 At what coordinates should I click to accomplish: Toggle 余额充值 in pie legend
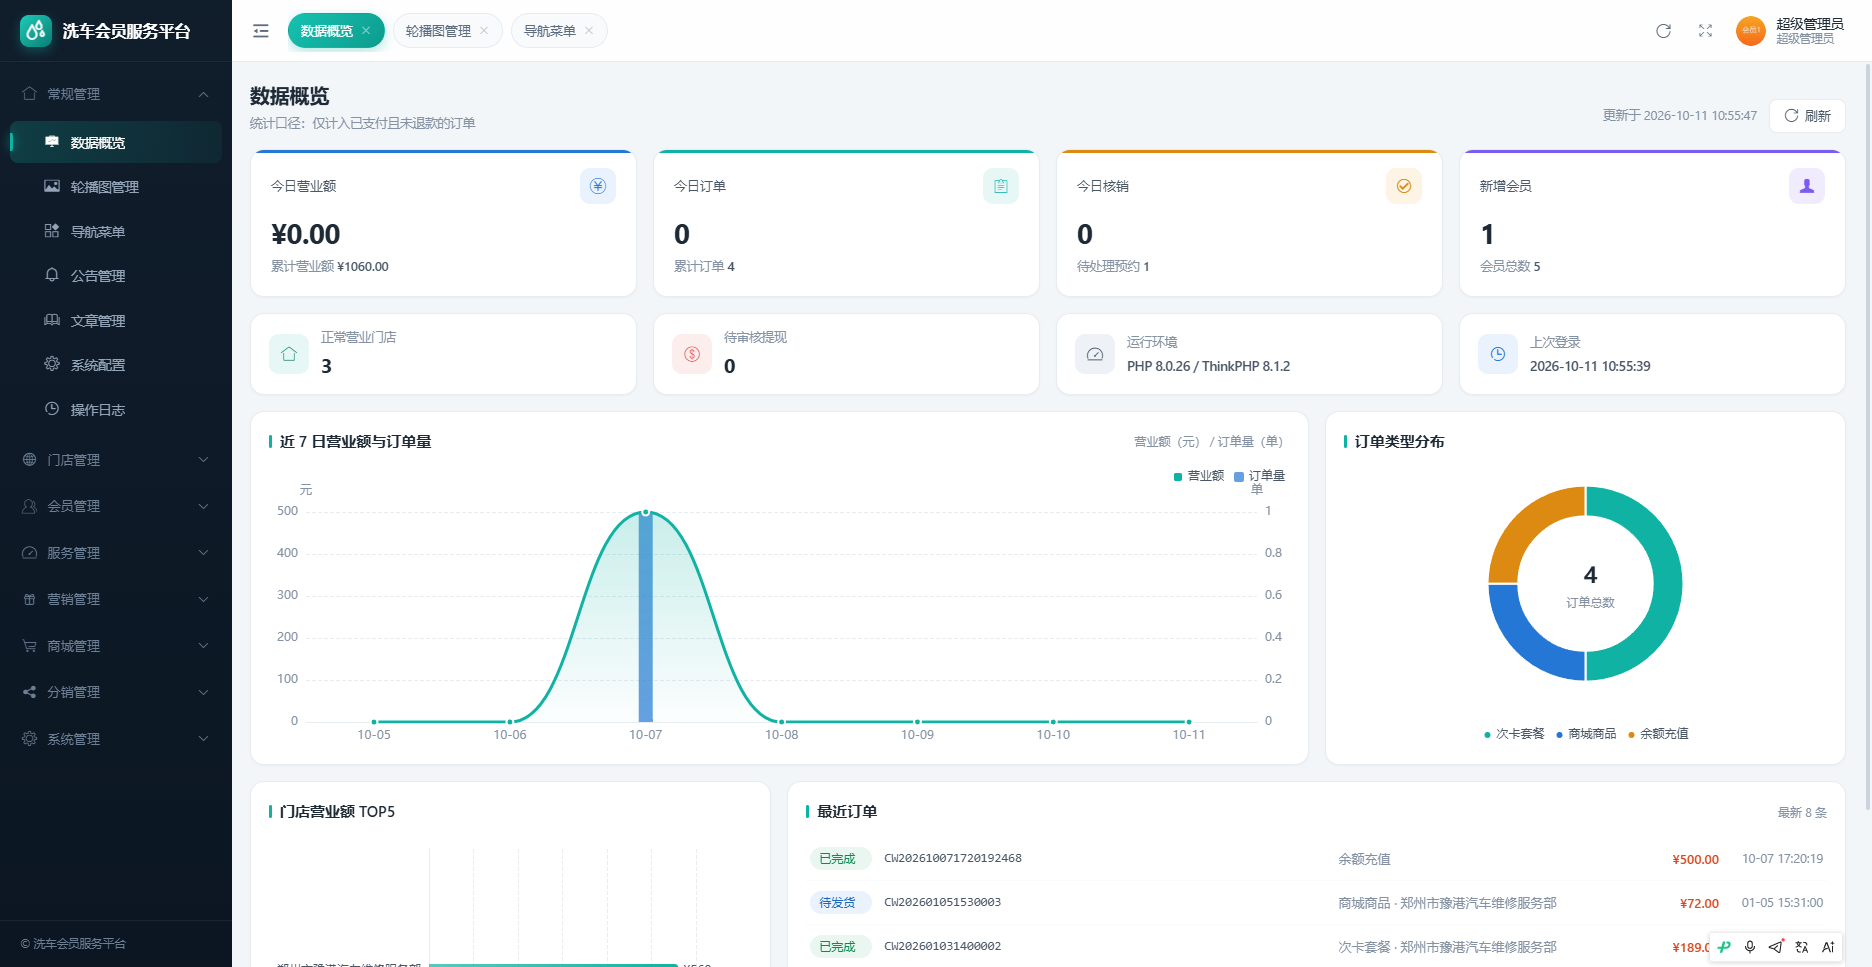[1658, 734]
